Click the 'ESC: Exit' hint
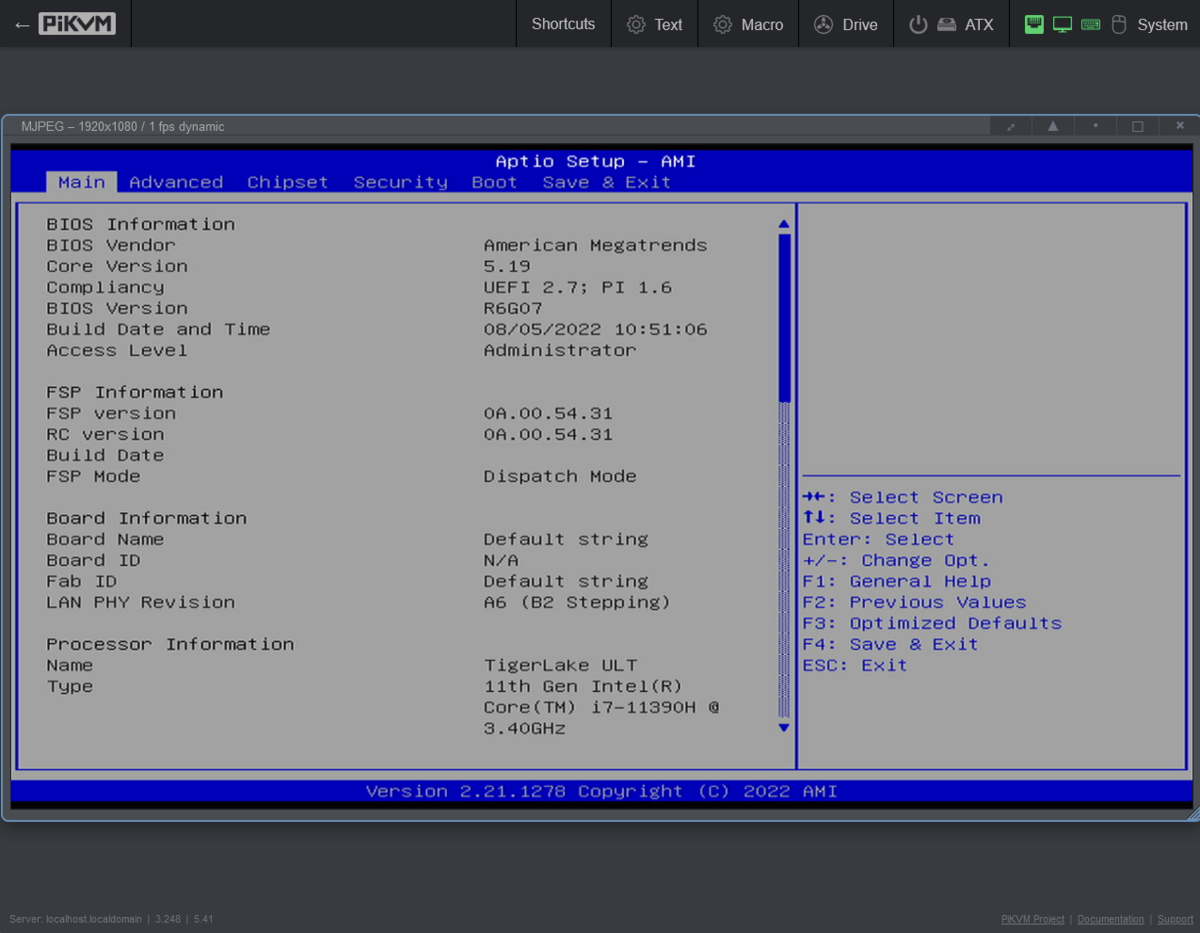The width and height of the screenshot is (1200, 933). tap(855, 665)
